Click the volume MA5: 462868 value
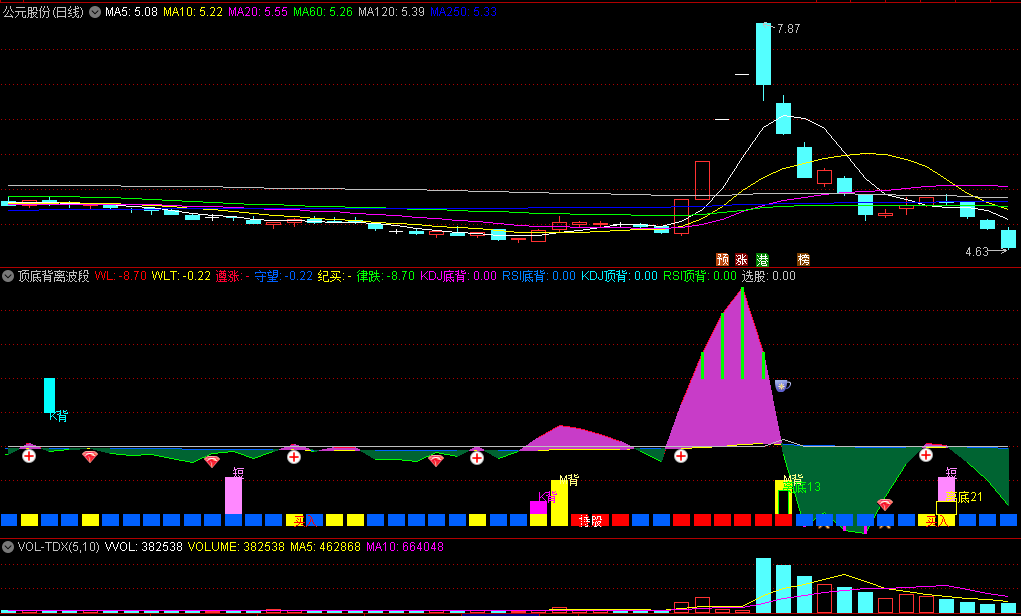Screen dimensions: 1021x616 pyautogui.click(x=326, y=547)
